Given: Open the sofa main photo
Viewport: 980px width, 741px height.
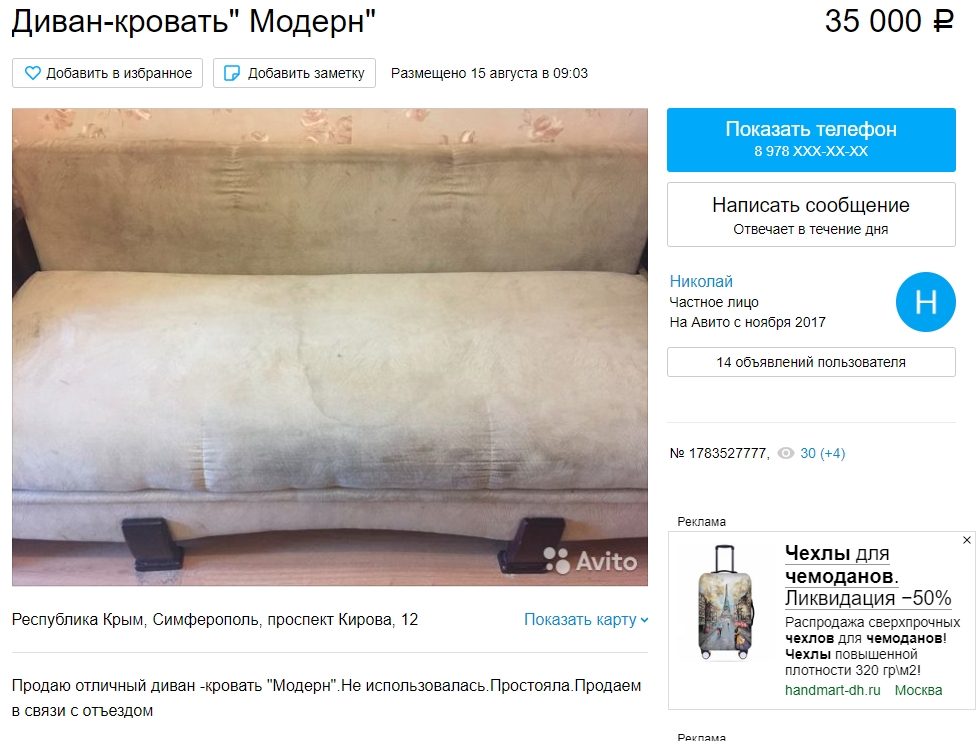Looking at the screenshot, I should (330, 347).
